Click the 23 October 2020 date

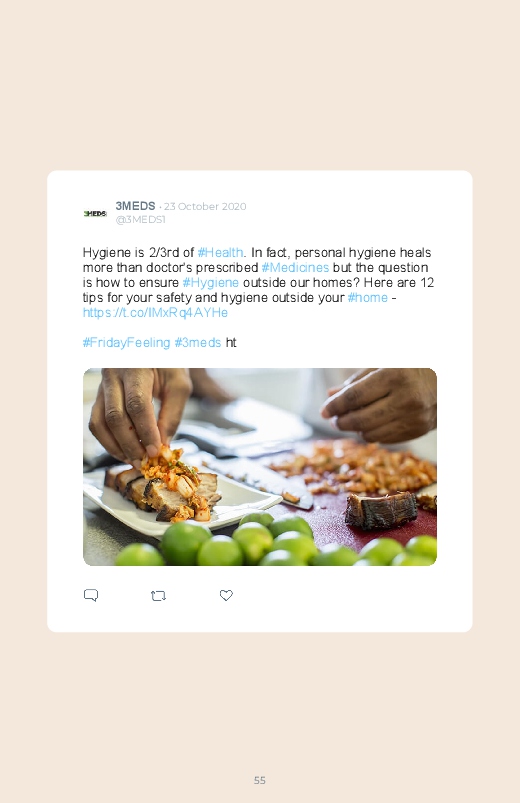pos(205,206)
